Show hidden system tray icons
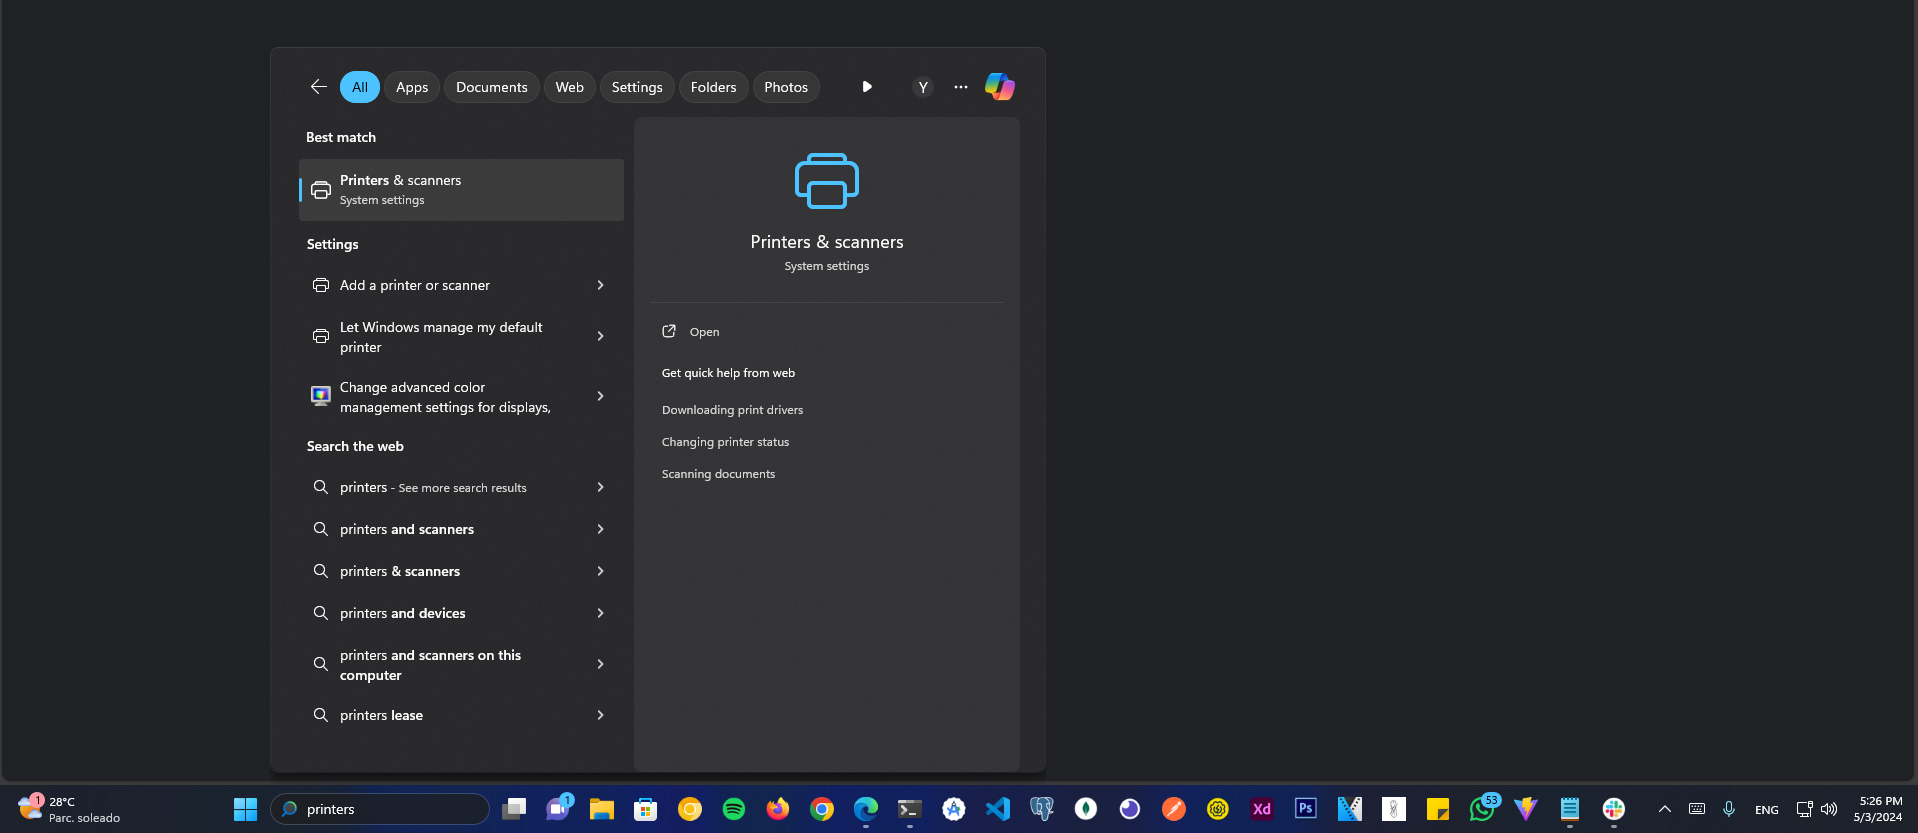 [1665, 809]
